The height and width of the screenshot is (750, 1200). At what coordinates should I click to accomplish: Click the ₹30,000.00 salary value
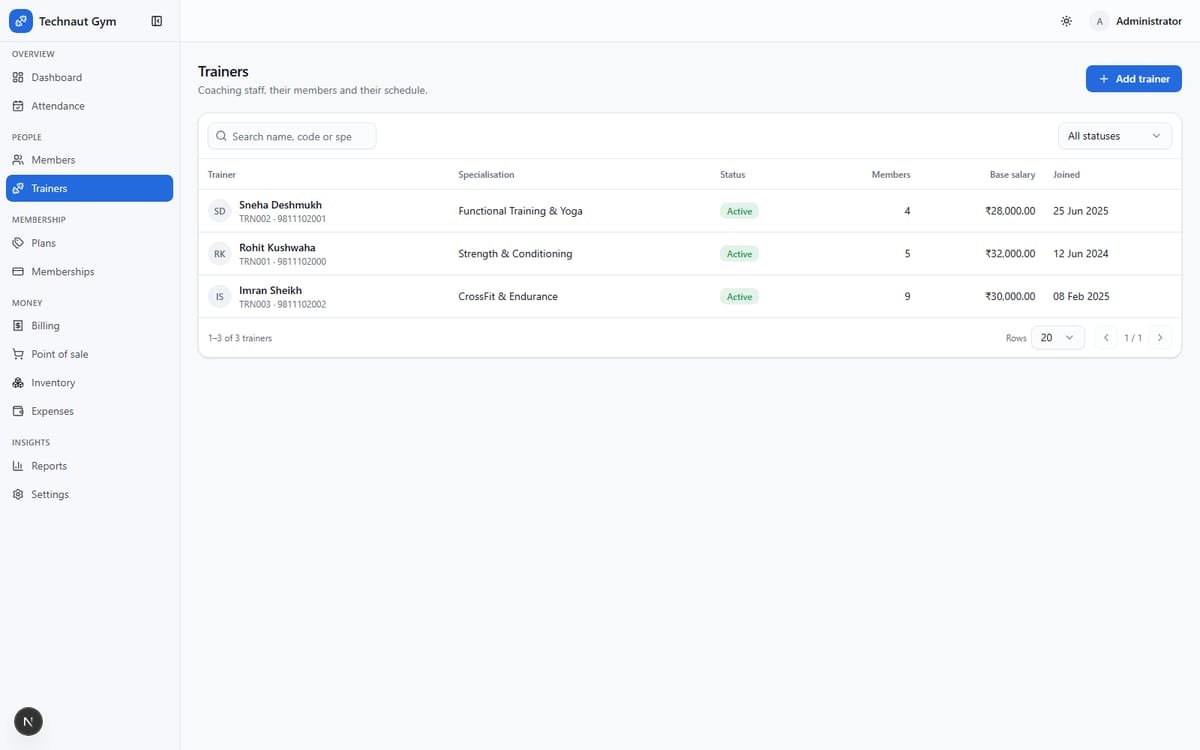pyautogui.click(x=1010, y=297)
